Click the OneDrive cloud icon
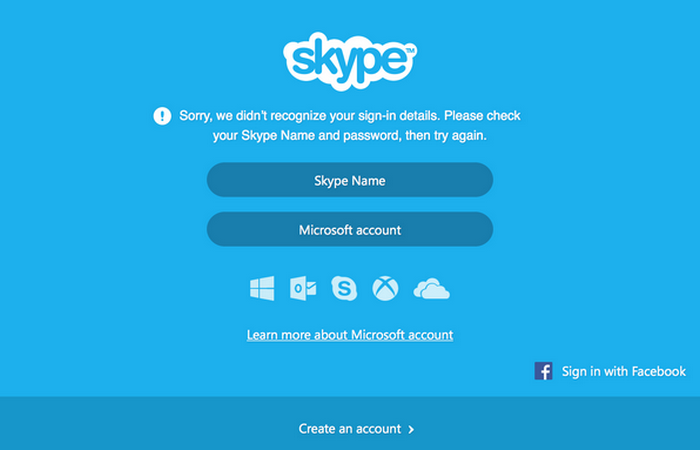Screen dimensions: 700x450 (431, 289)
